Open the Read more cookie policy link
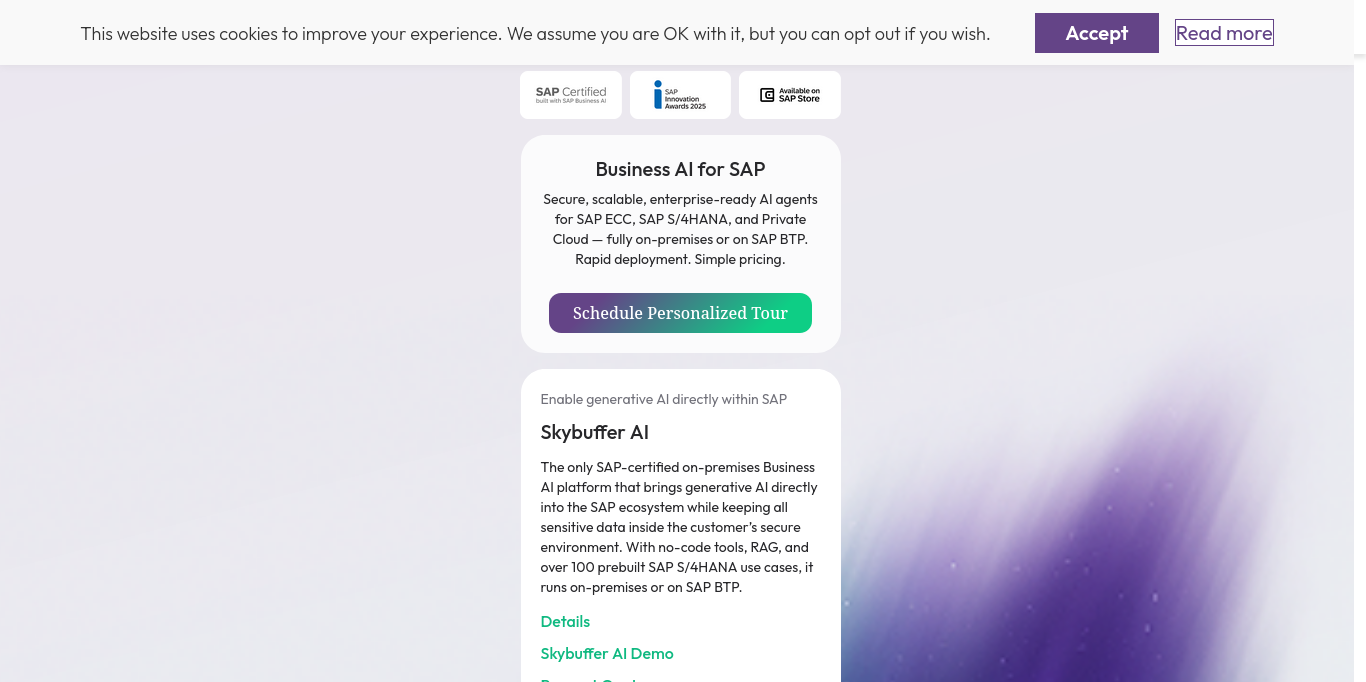 click(1224, 32)
